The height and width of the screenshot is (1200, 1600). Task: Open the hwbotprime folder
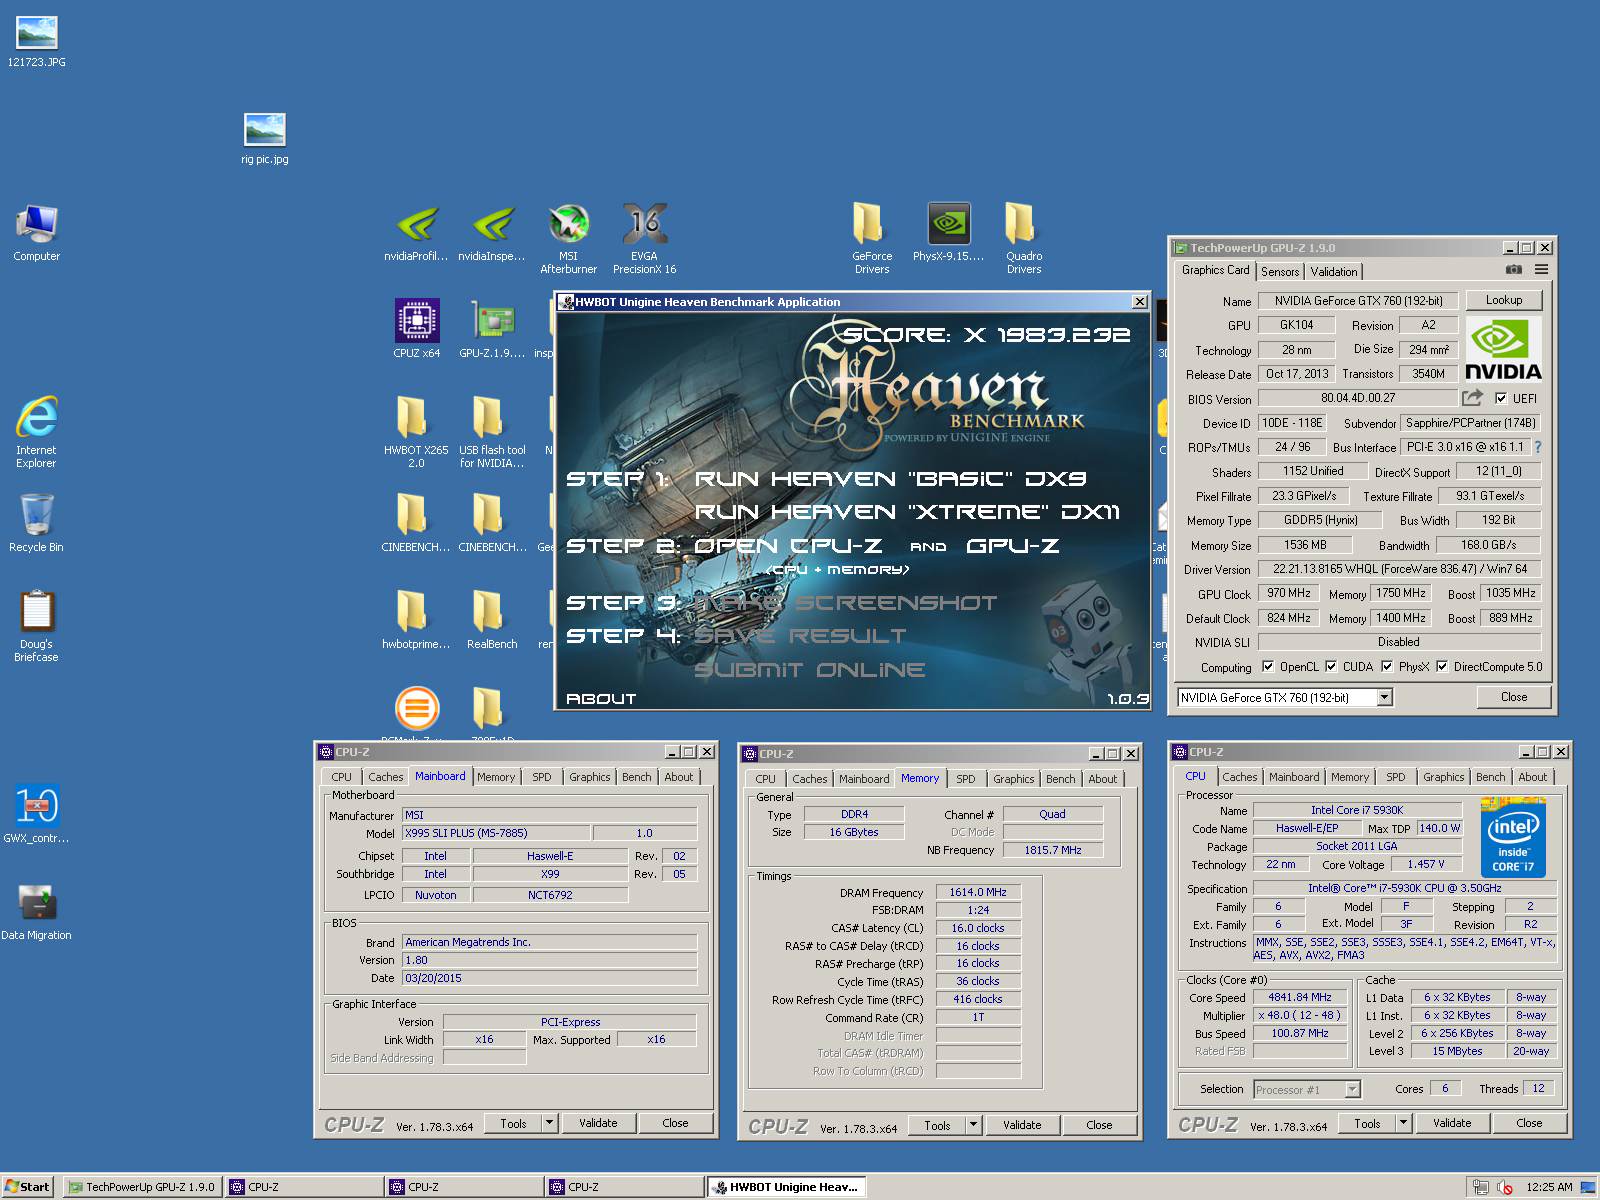pyautogui.click(x=416, y=620)
